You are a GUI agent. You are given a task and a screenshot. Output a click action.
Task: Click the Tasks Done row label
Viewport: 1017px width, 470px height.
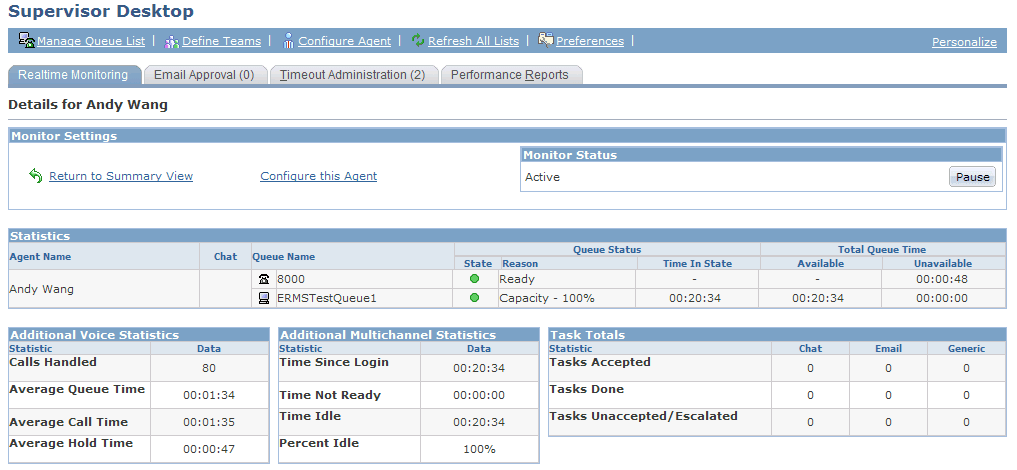(x=586, y=389)
